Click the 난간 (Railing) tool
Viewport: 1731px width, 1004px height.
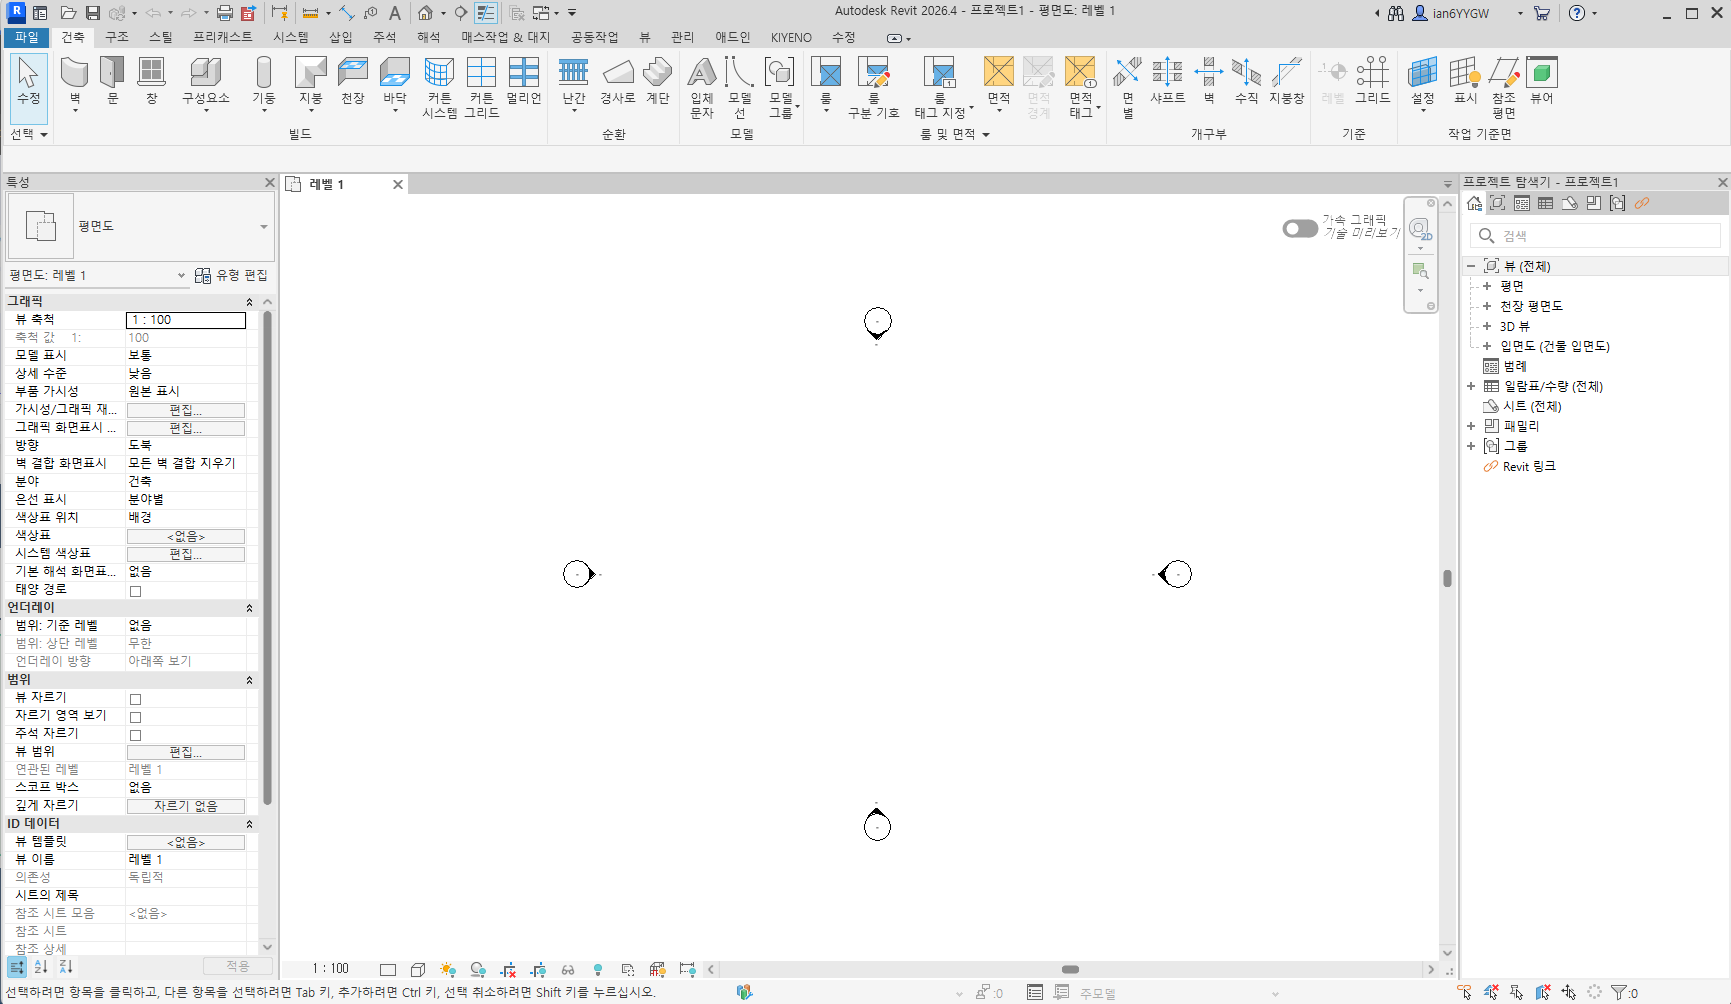[x=573, y=74]
